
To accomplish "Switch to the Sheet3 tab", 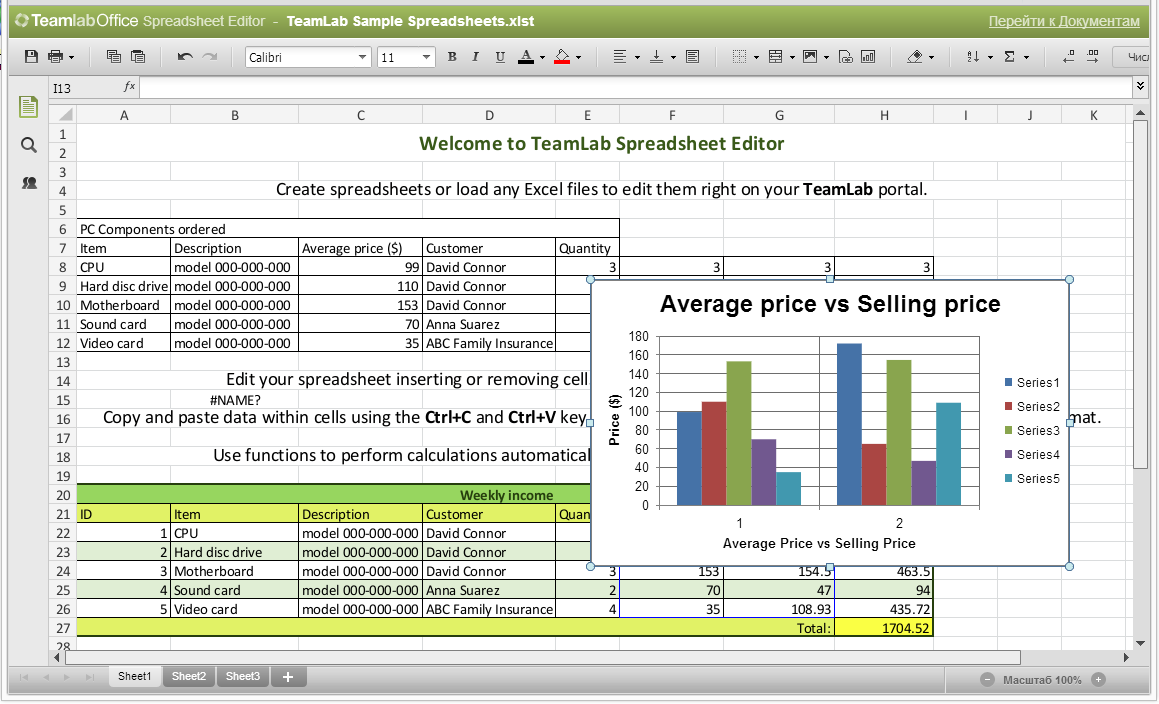I will point(242,677).
